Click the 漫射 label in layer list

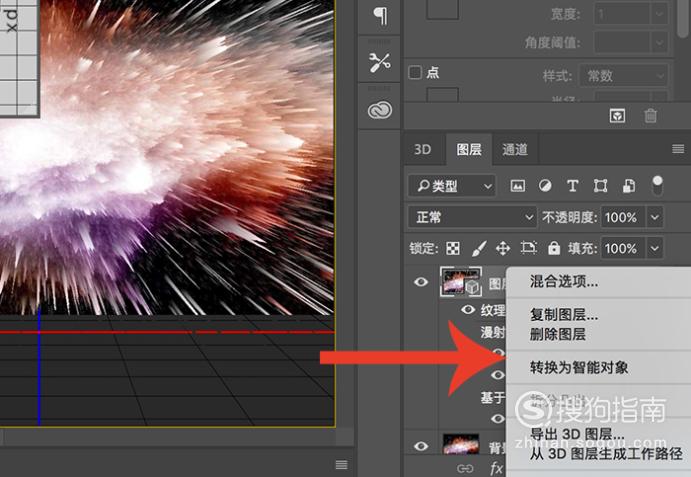click(x=493, y=332)
